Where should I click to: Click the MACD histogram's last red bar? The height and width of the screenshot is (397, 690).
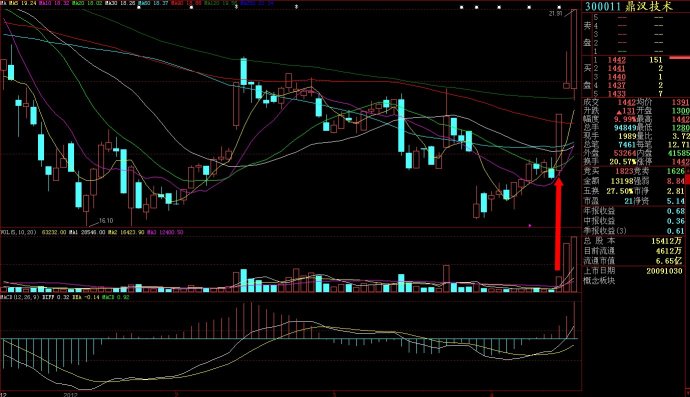[x=574, y=320]
